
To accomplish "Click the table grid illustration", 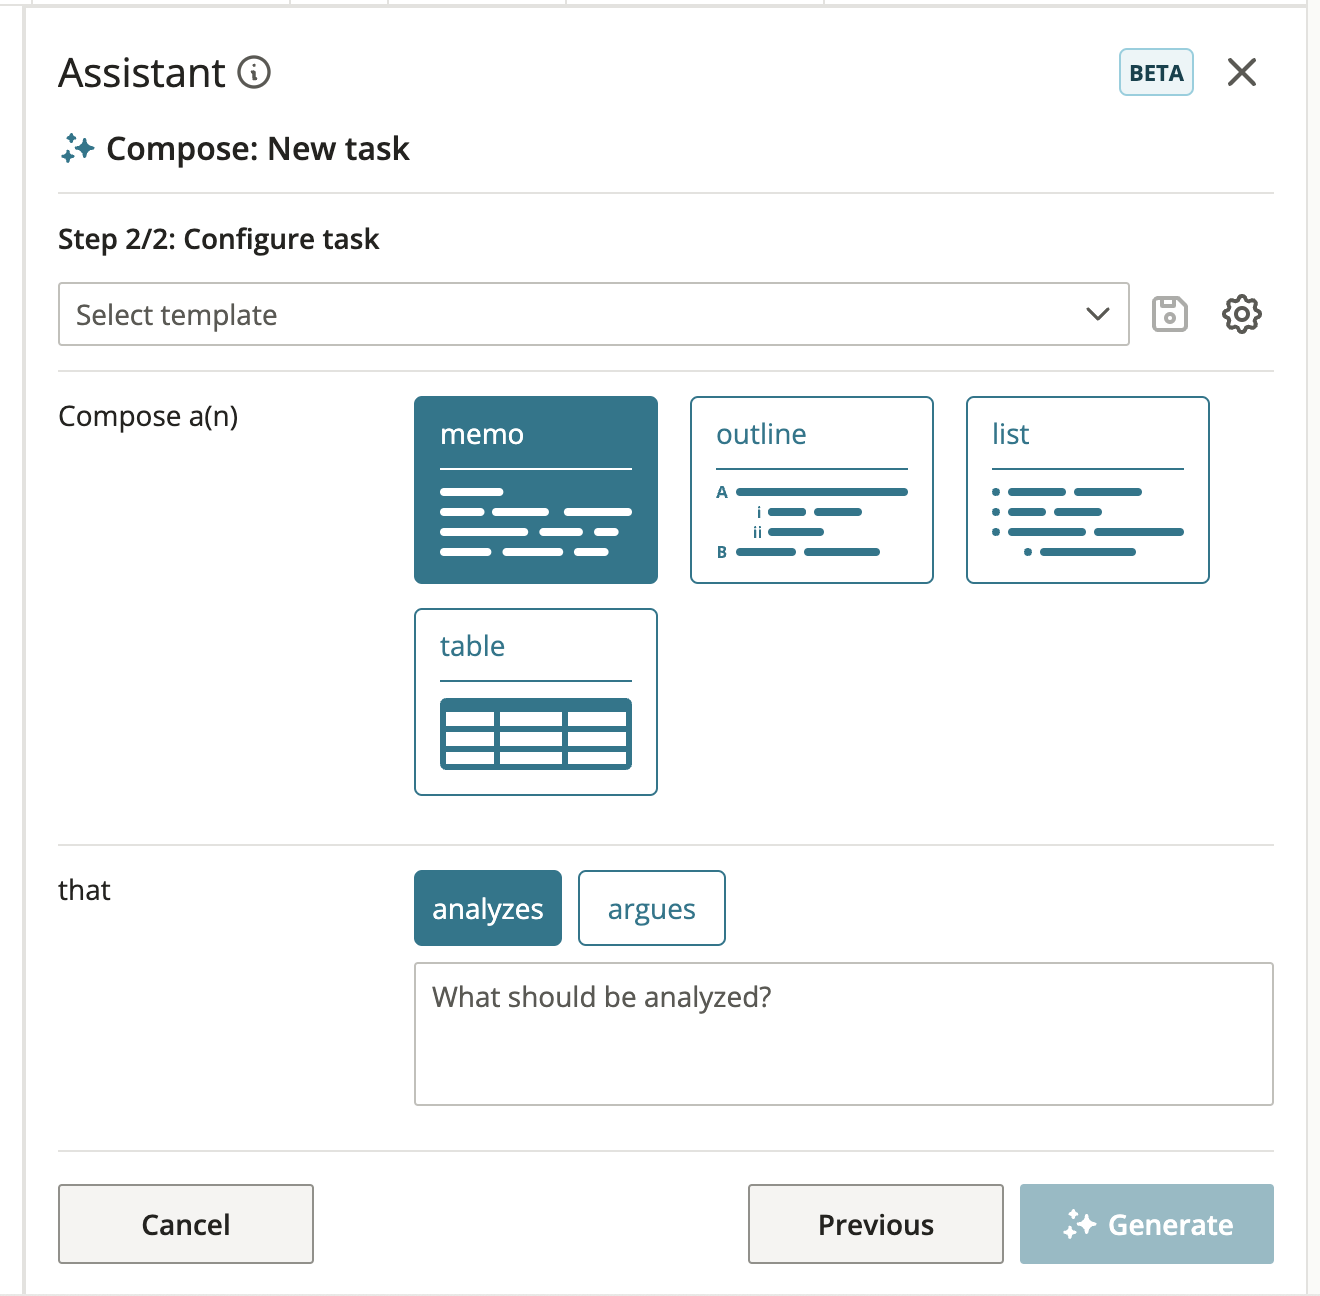I will pyautogui.click(x=536, y=734).
